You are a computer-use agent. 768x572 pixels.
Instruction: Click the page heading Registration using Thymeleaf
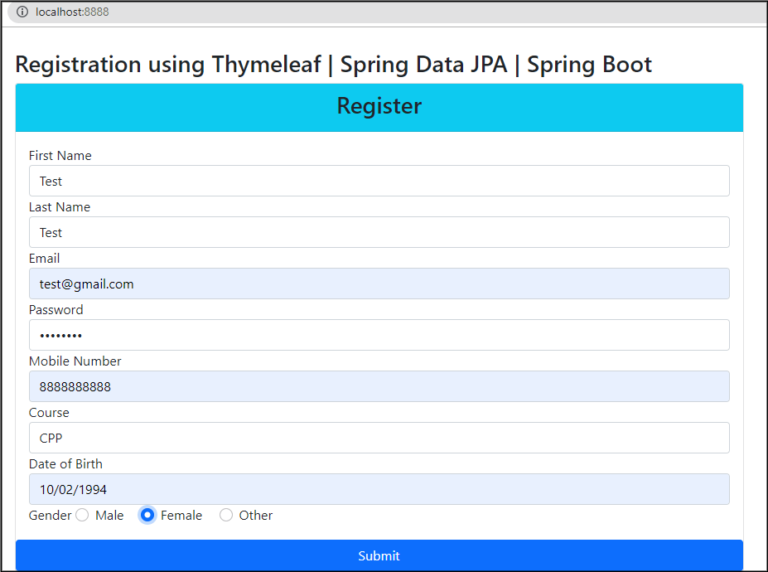(334, 64)
